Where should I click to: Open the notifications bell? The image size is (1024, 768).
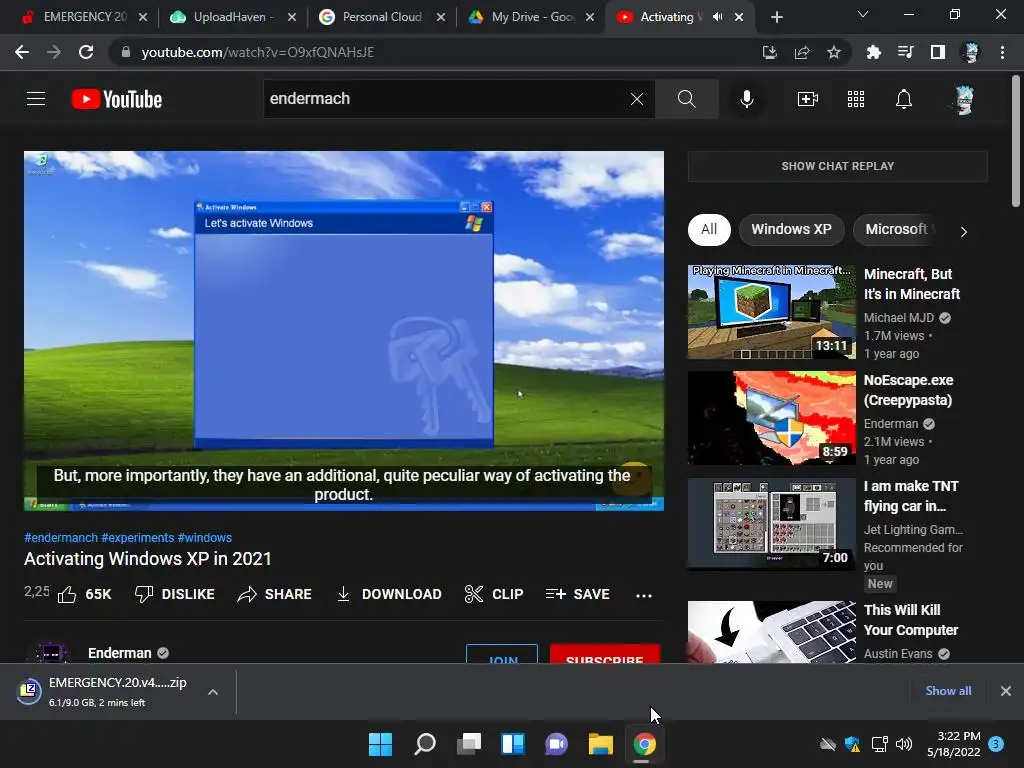[904, 99]
